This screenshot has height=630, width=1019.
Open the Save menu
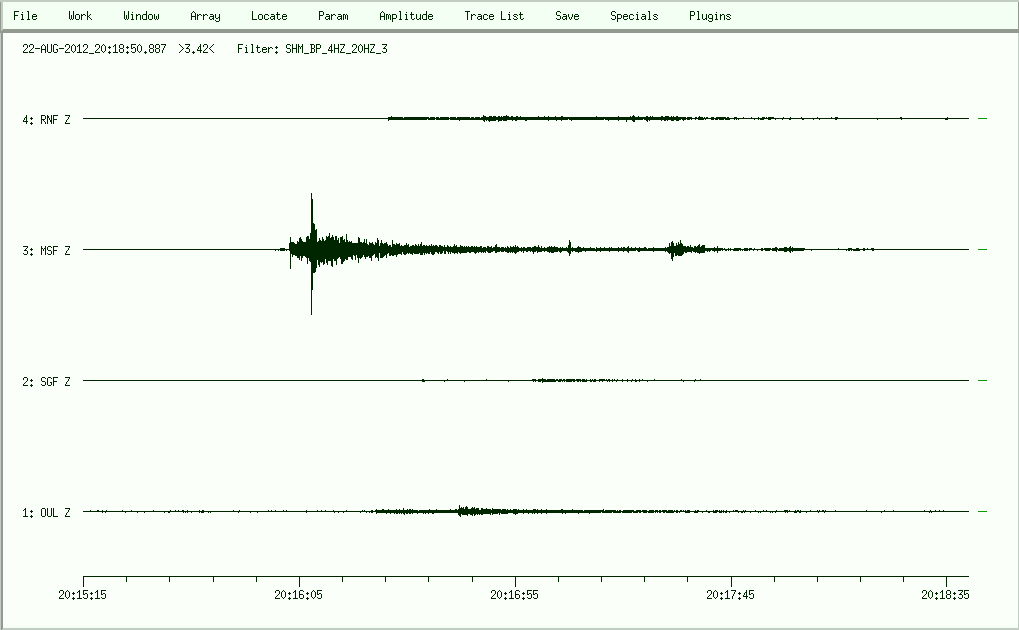(x=567, y=16)
